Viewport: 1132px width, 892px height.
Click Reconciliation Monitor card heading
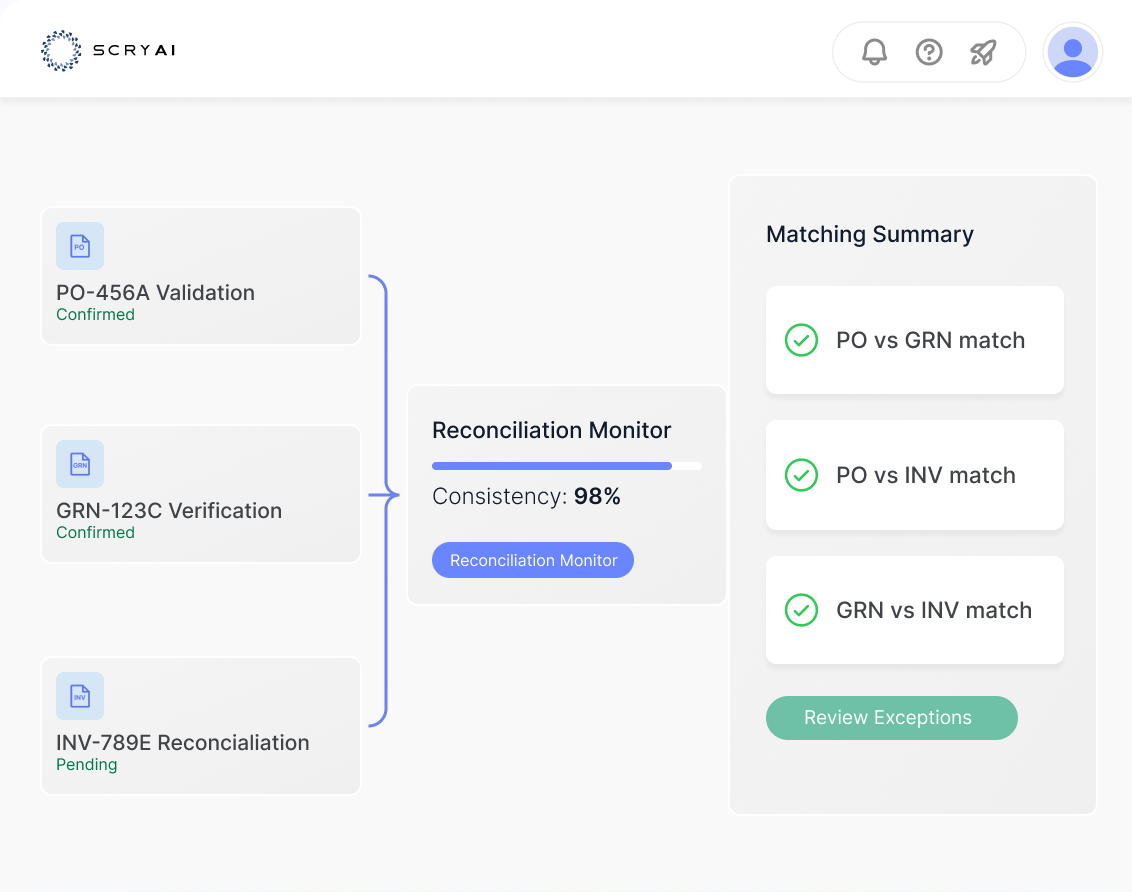click(552, 430)
